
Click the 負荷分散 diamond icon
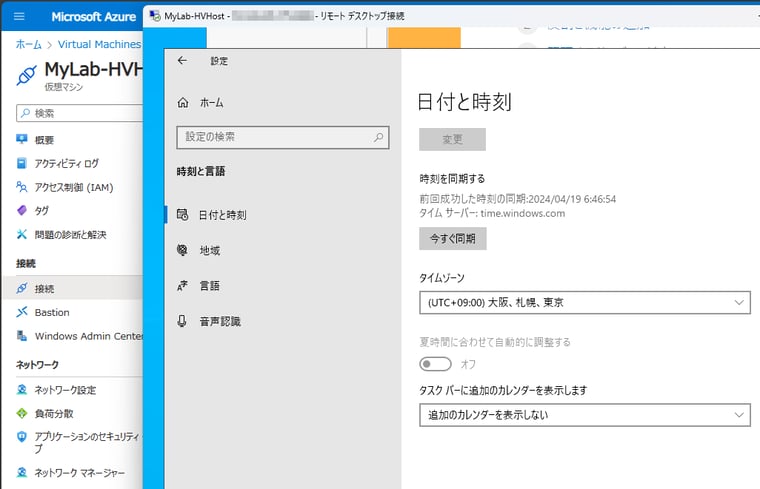click(21, 413)
